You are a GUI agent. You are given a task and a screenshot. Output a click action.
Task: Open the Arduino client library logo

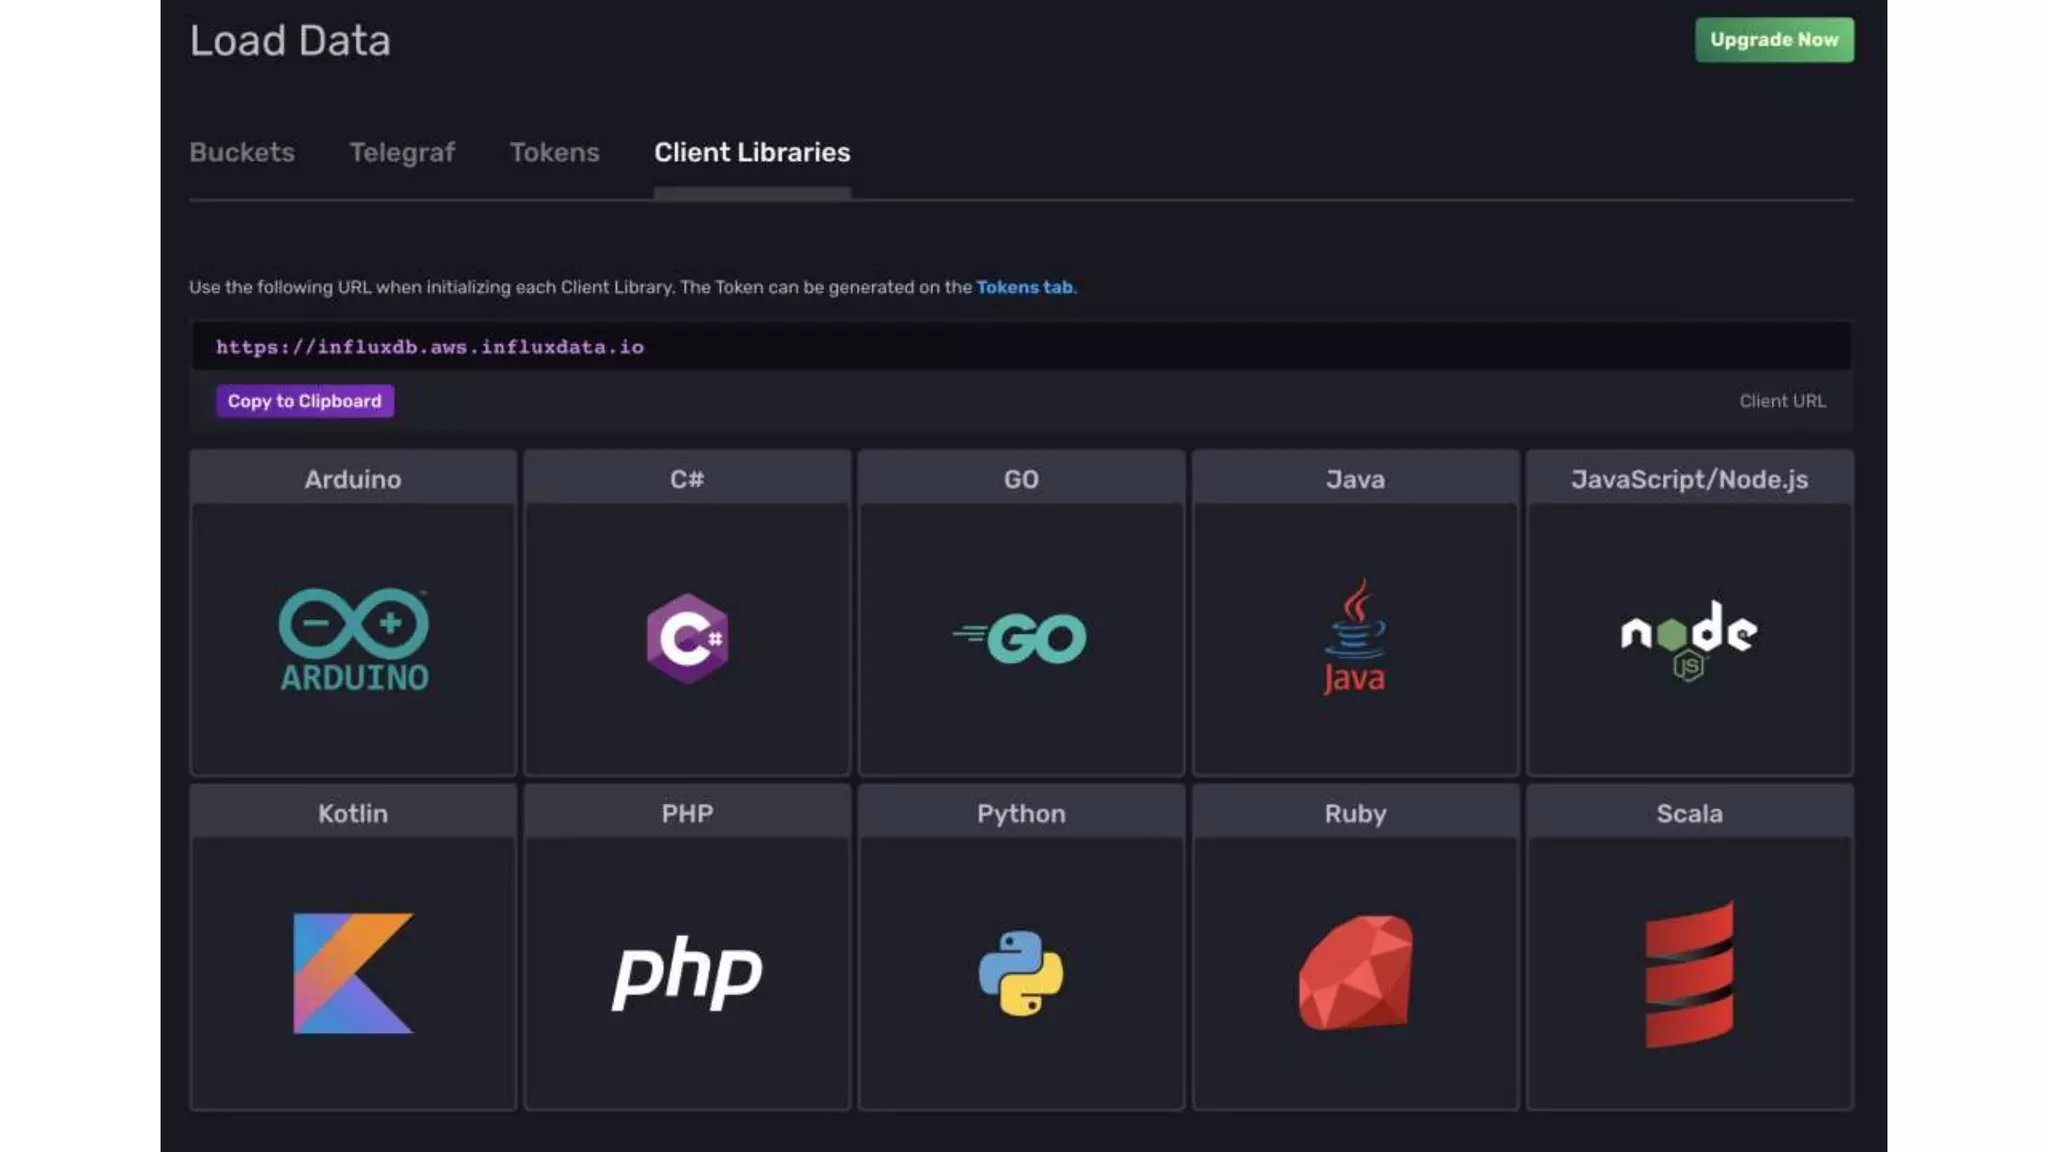[x=353, y=640]
